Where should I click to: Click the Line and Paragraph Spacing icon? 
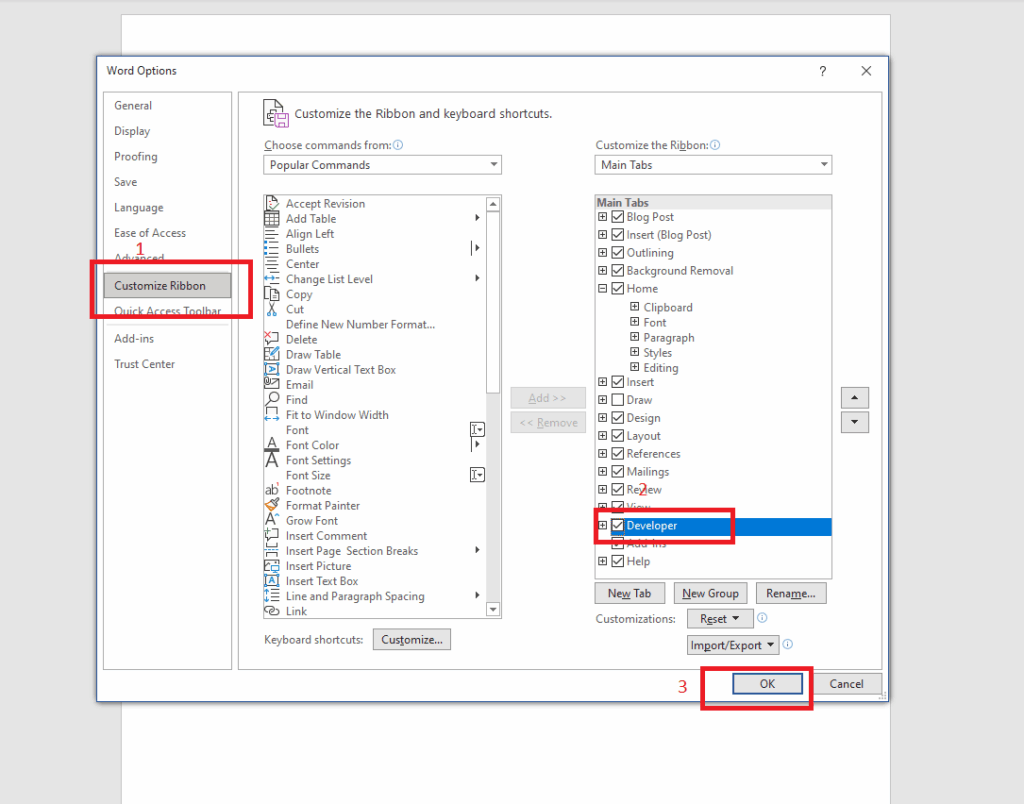[272, 596]
